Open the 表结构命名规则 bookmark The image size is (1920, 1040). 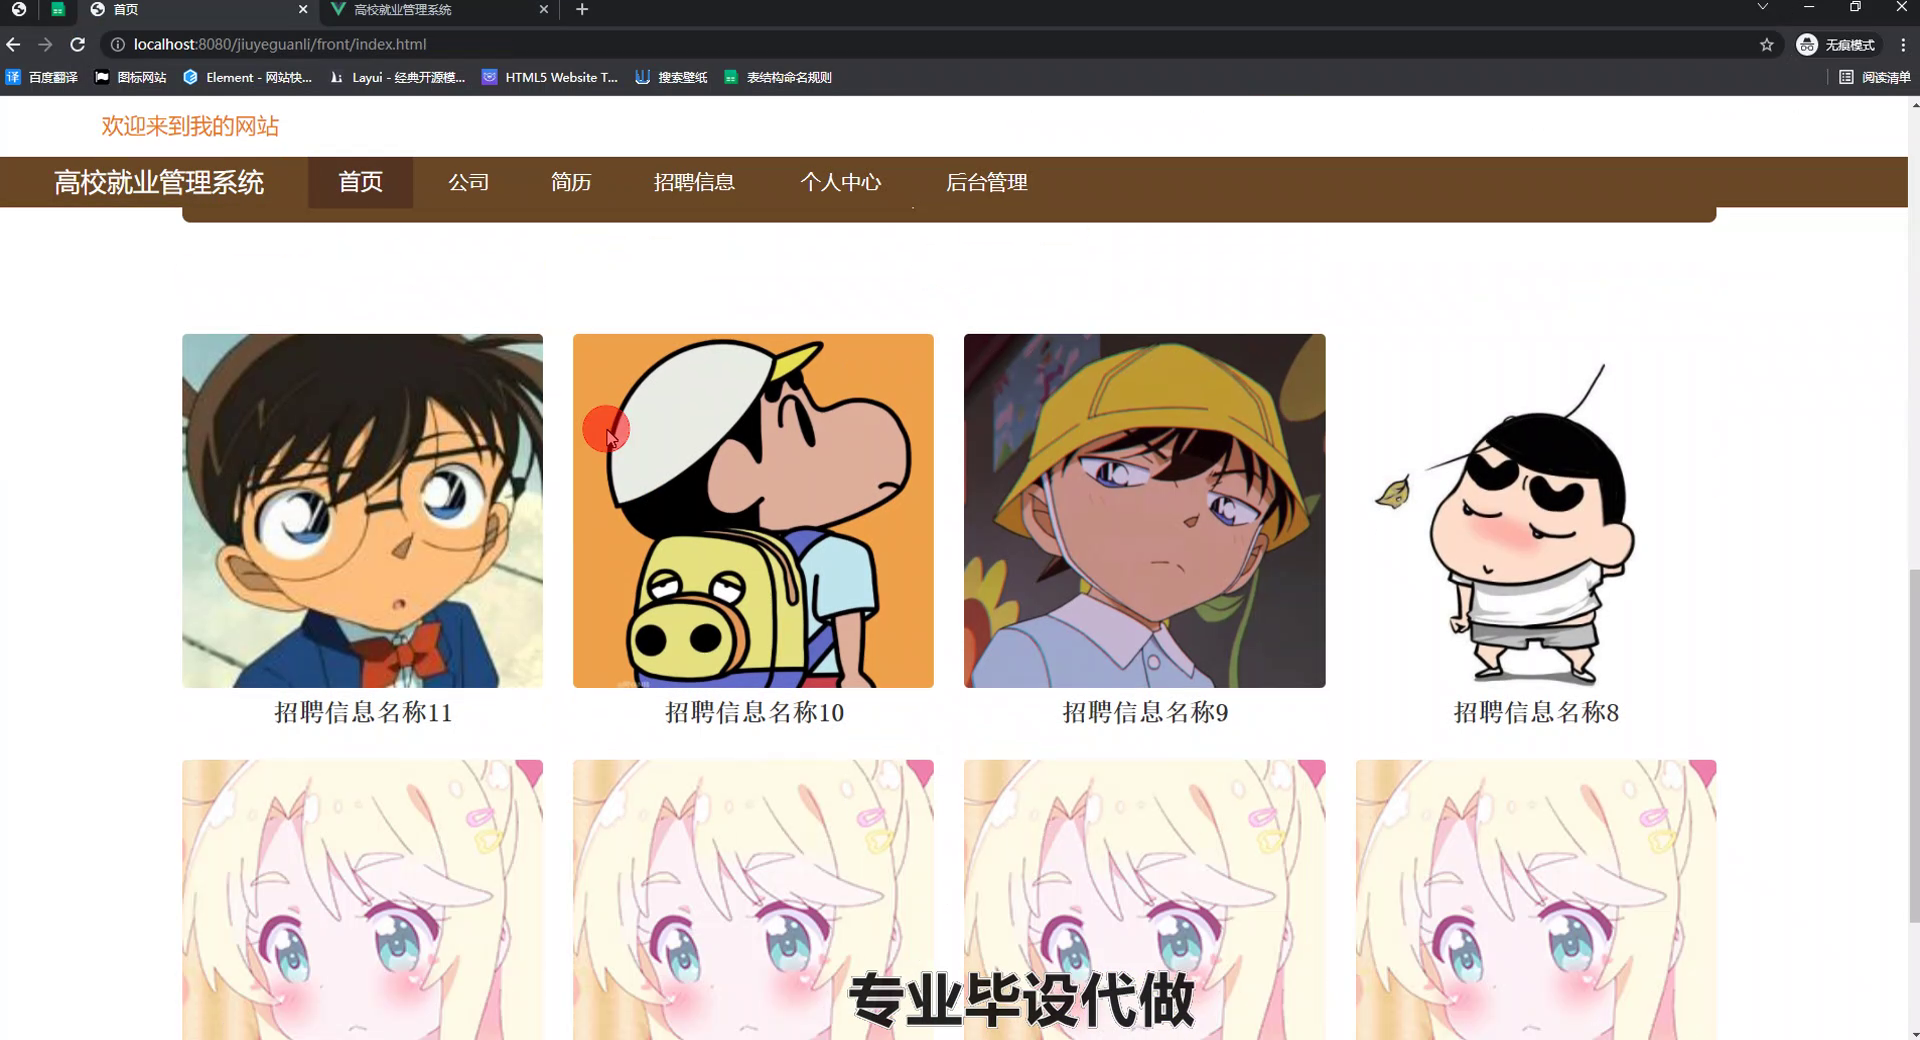pyautogui.click(x=778, y=77)
